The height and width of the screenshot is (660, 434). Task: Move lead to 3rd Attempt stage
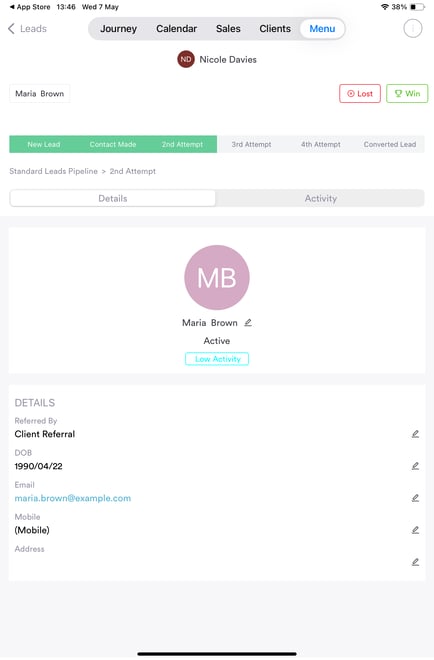coord(251,144)
